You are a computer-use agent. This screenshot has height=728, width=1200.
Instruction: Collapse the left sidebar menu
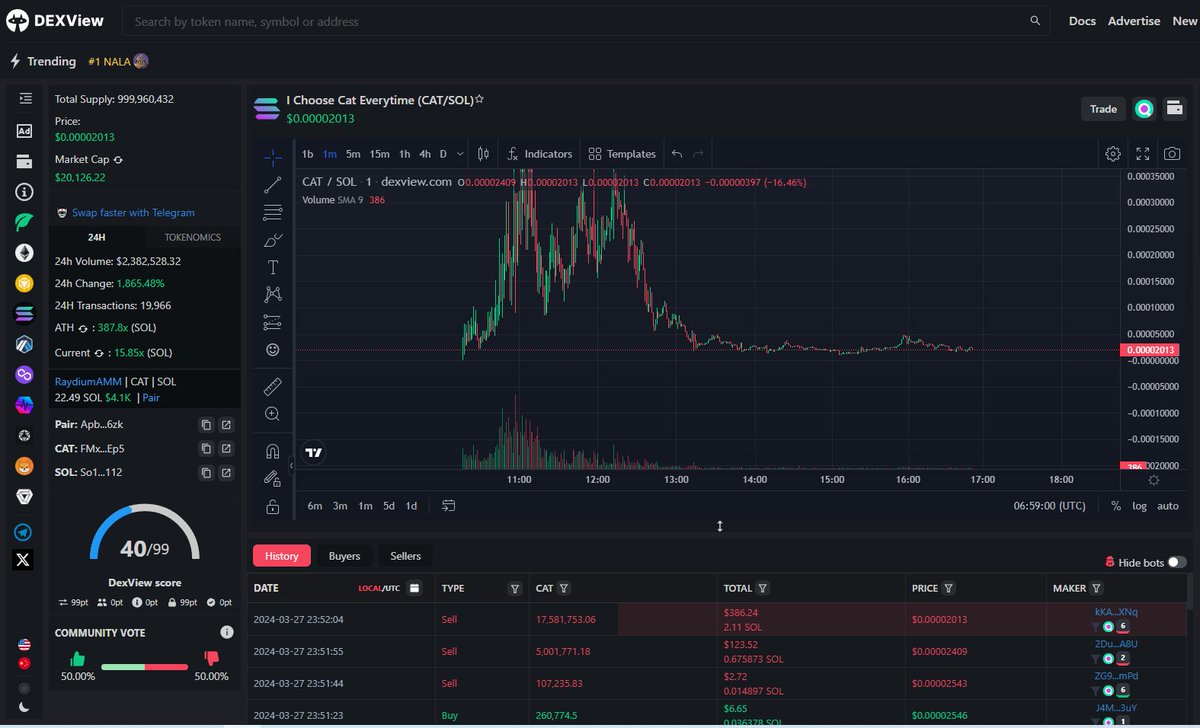25,98
